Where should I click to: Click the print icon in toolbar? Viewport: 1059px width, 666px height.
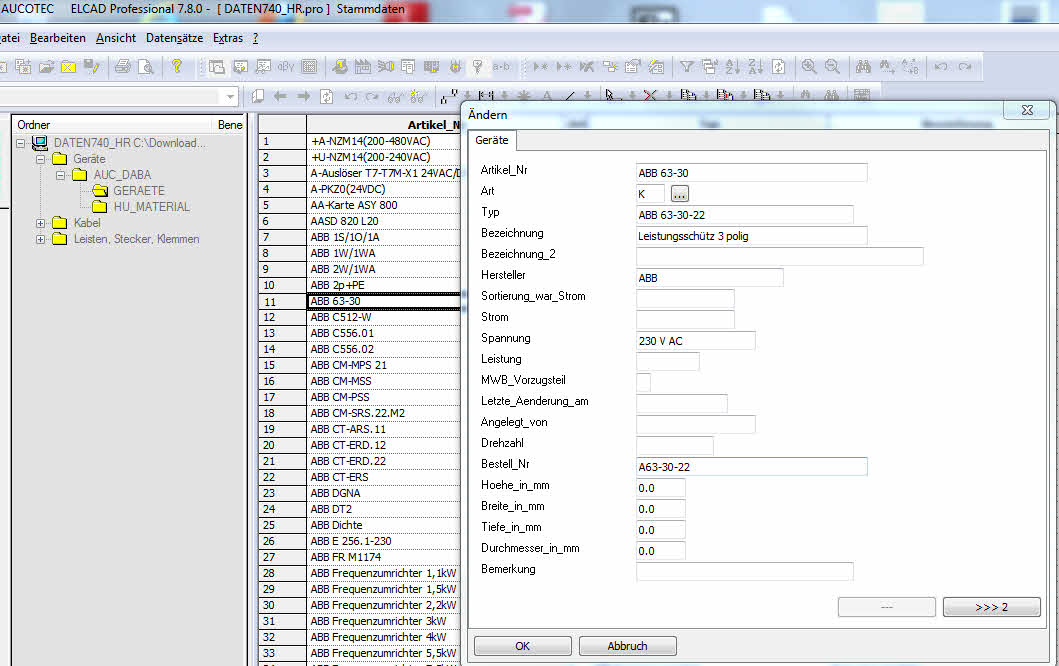coord(122,66)
